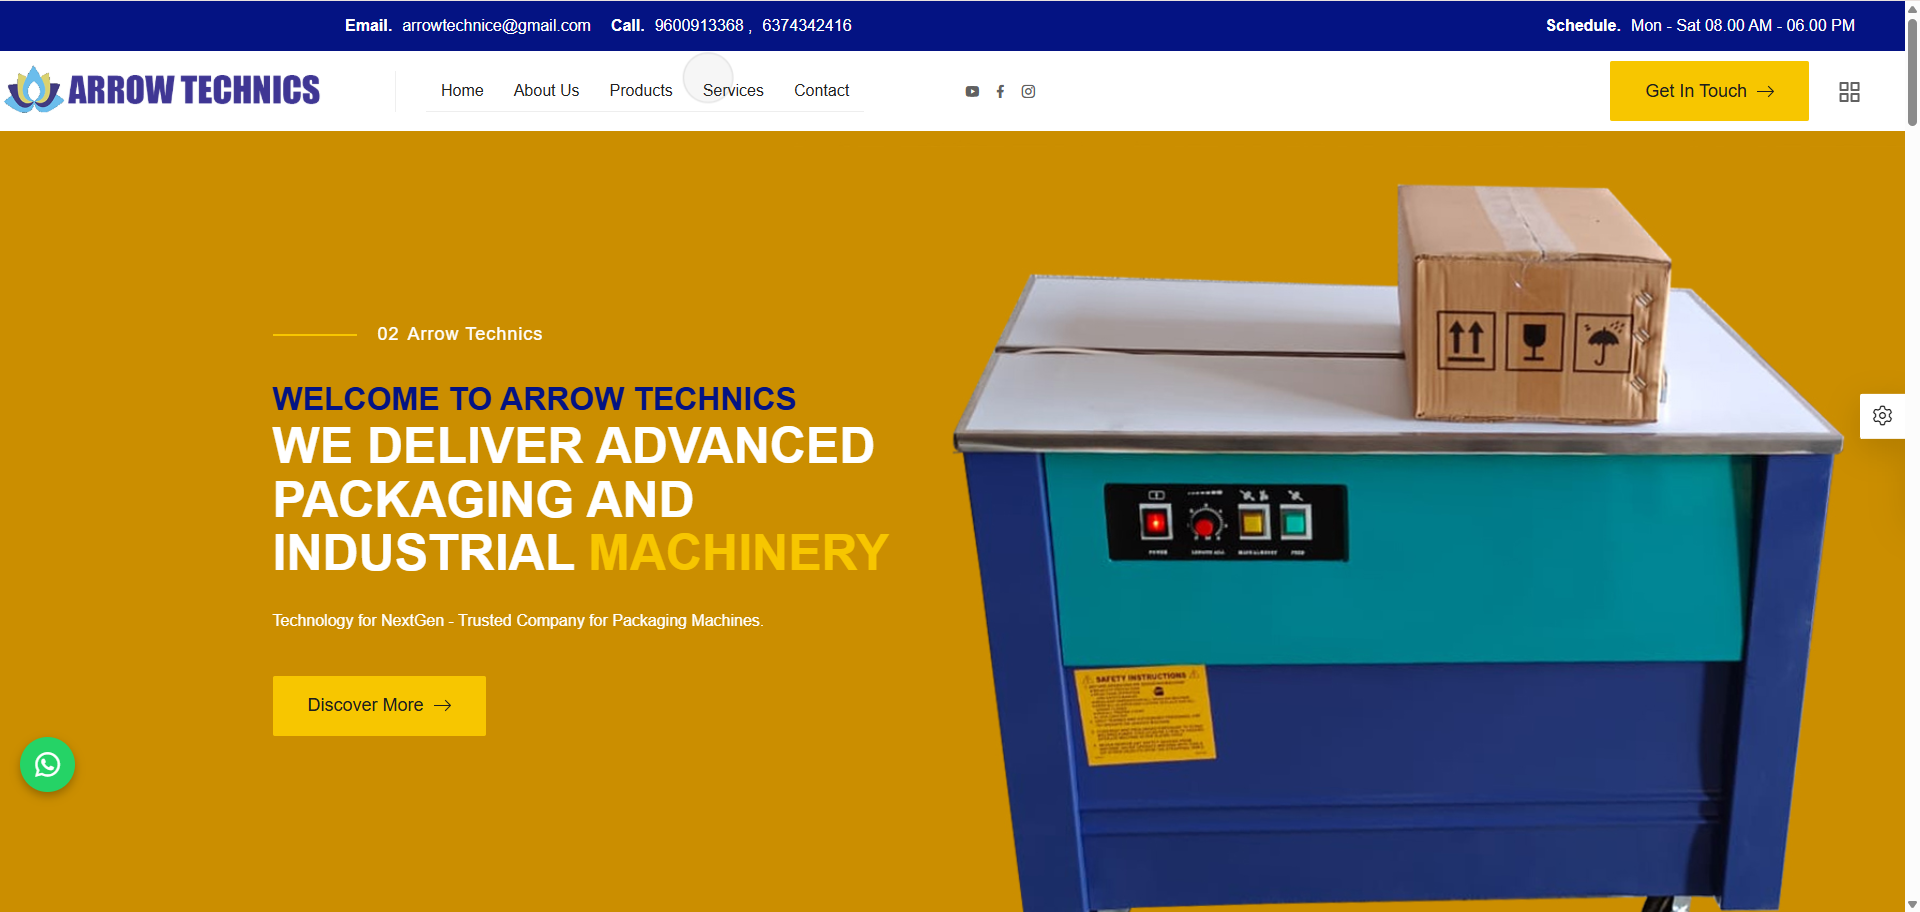Call the number 9600913368
Viewport: 1920px width, 912px height.
pyautogui.click(x=699, y=25)
